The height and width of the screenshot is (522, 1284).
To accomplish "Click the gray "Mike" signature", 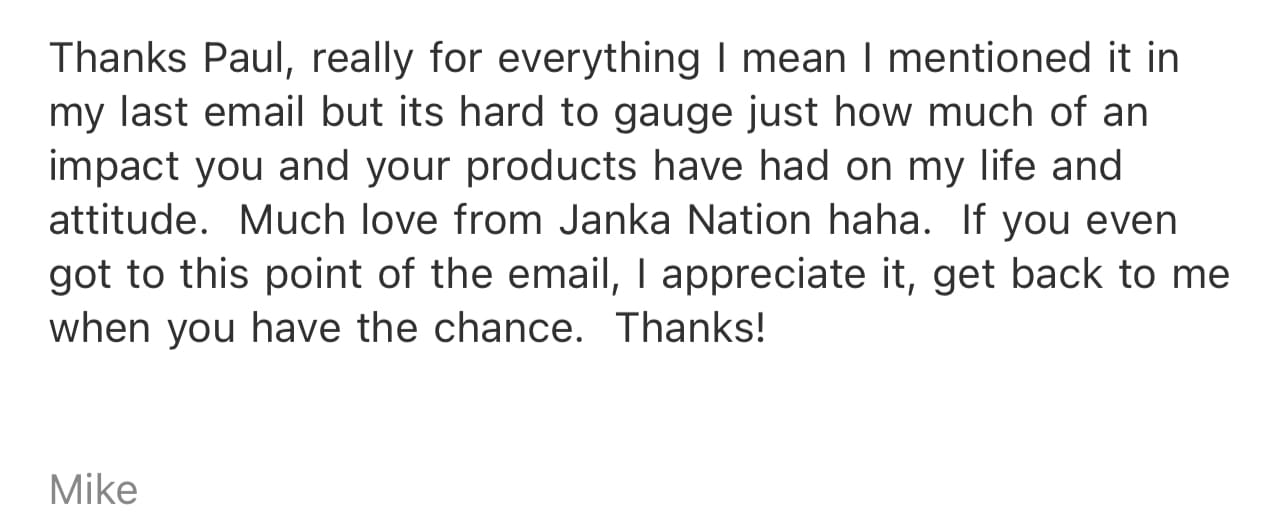I will click(93, 490).
